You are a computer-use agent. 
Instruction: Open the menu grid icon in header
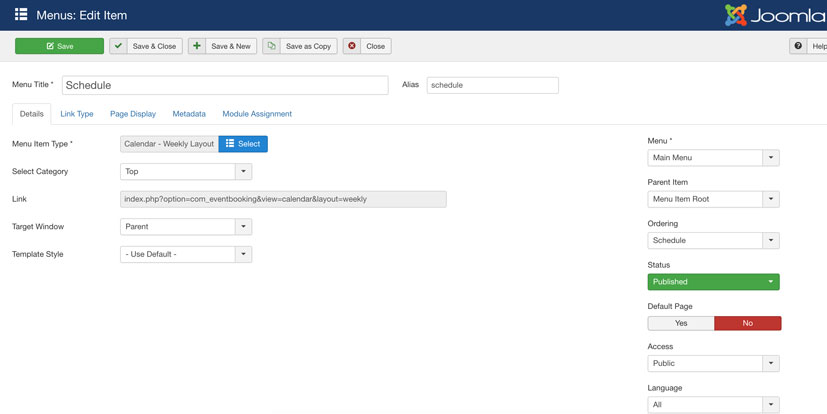coord(20,15)
